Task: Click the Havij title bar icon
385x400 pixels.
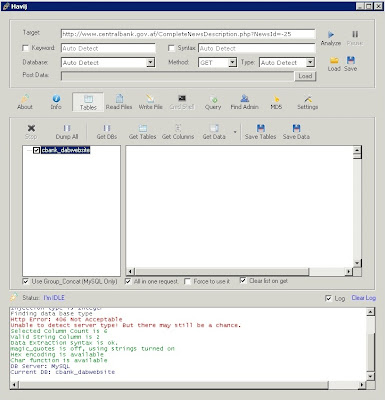Action: pos(6,6)
